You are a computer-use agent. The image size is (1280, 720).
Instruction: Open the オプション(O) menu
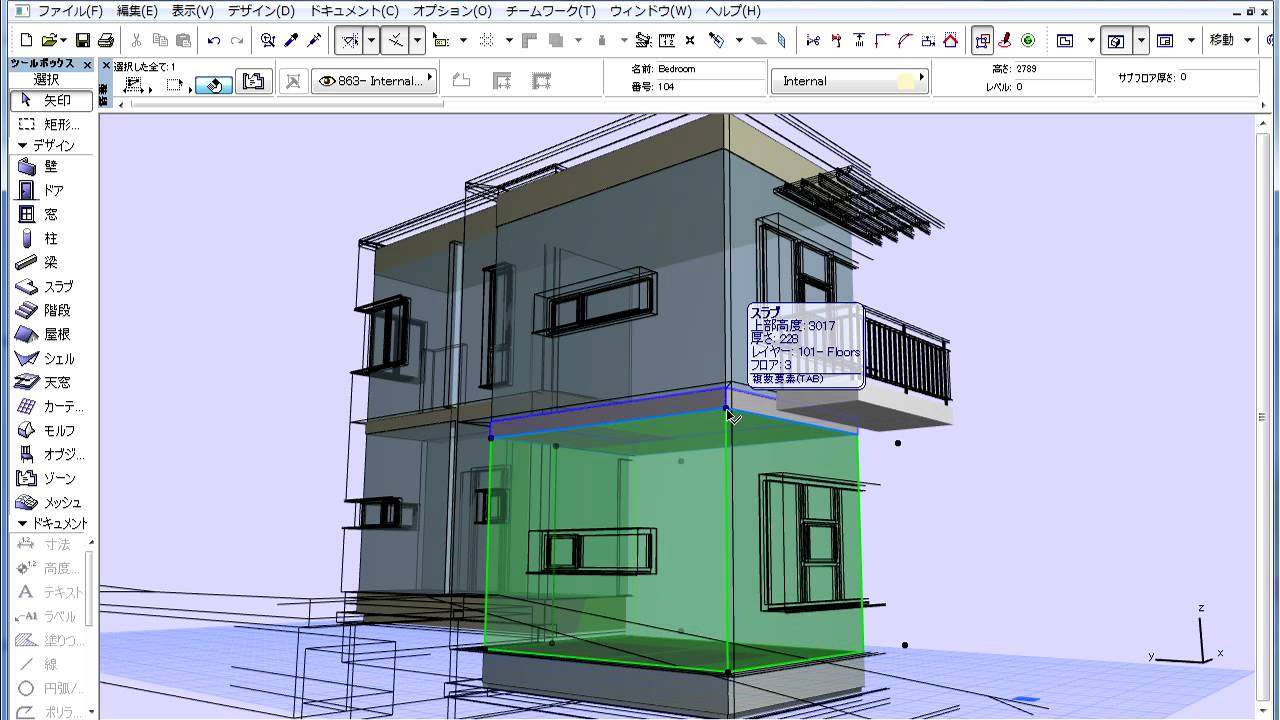(452, 11)
